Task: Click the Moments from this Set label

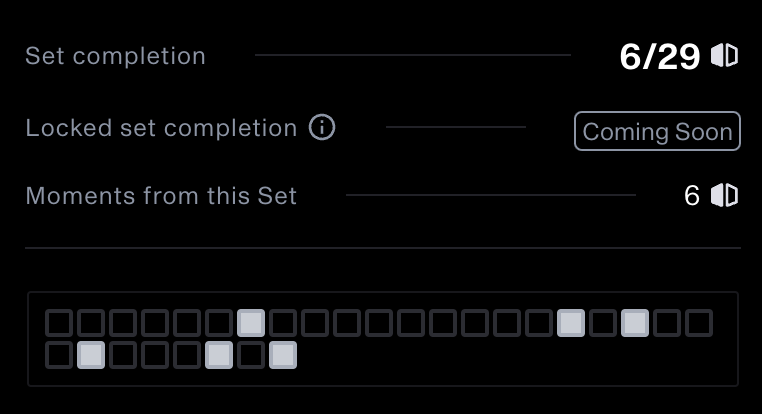Action: [x=161, y=195]
